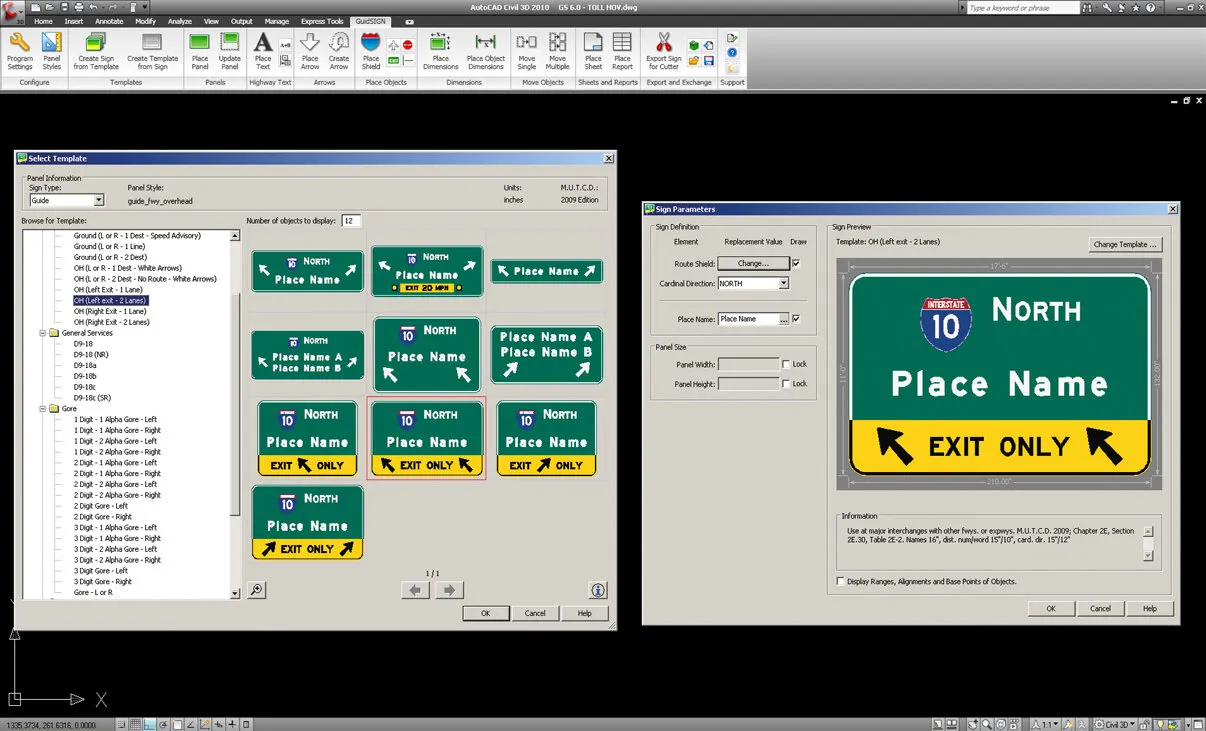Activate the Place Panel tool
The width and height of the screenshot is (1206, 731).
click(x=200, y=51)
